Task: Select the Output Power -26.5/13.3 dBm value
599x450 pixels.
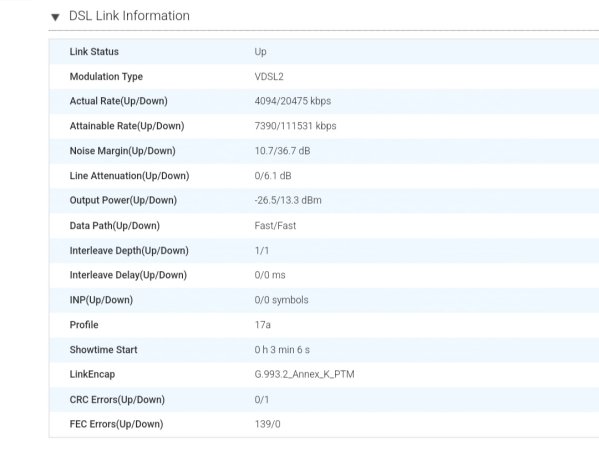Action: [288, 200]
